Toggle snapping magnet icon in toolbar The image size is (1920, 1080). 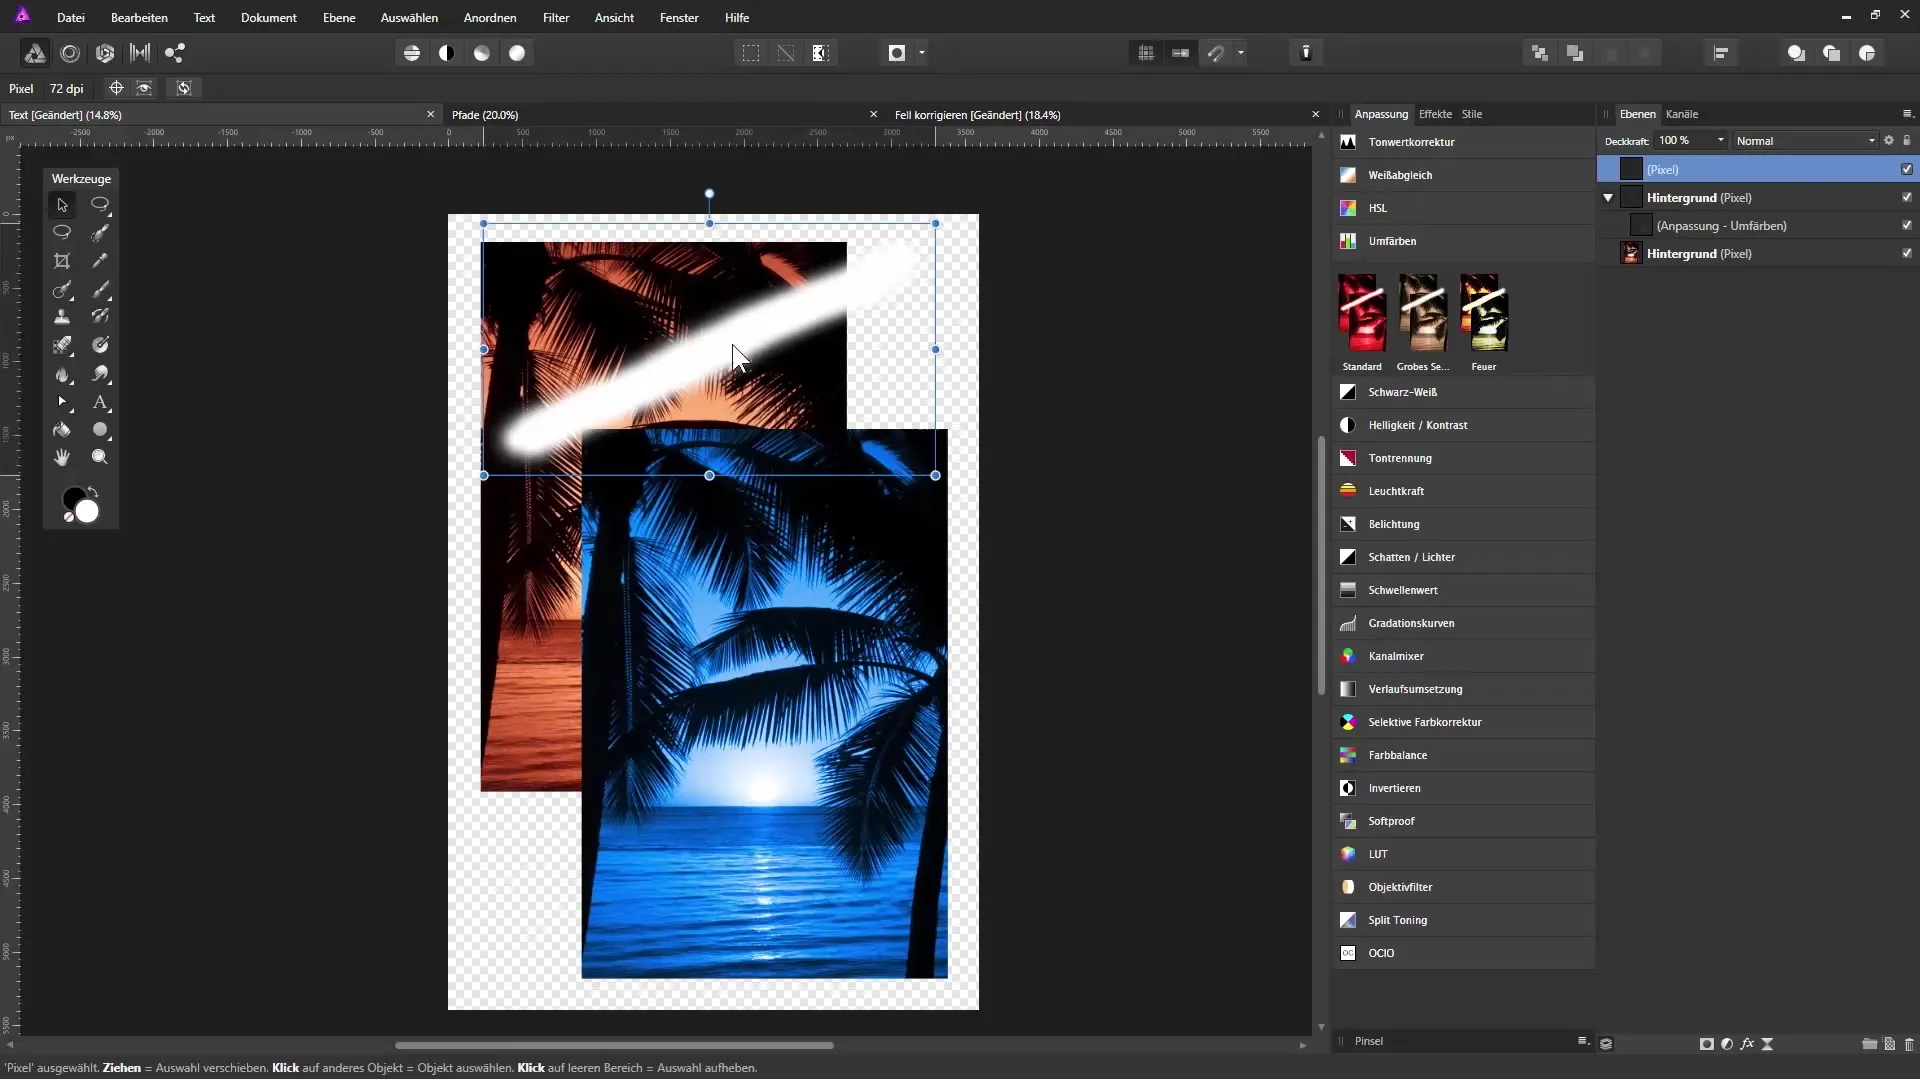1216,53
